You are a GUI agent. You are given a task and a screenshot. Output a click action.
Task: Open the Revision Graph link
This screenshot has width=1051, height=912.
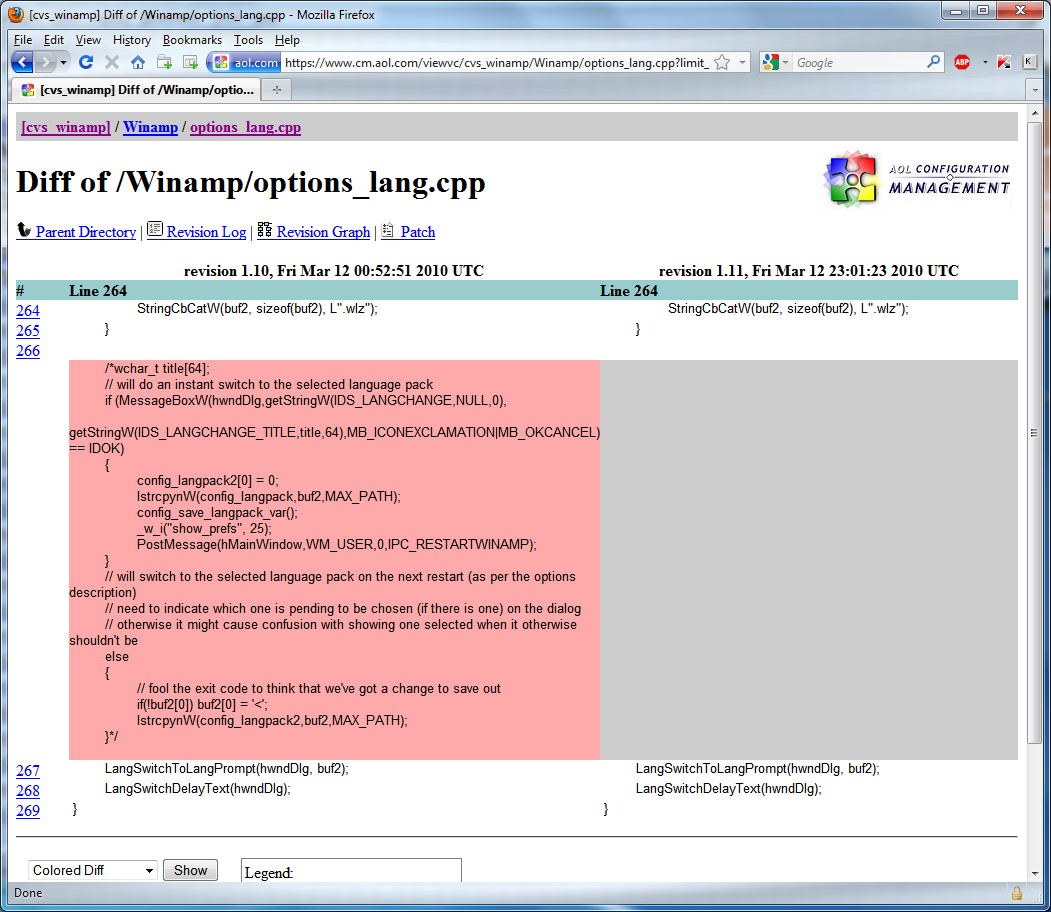click(323, 232)
